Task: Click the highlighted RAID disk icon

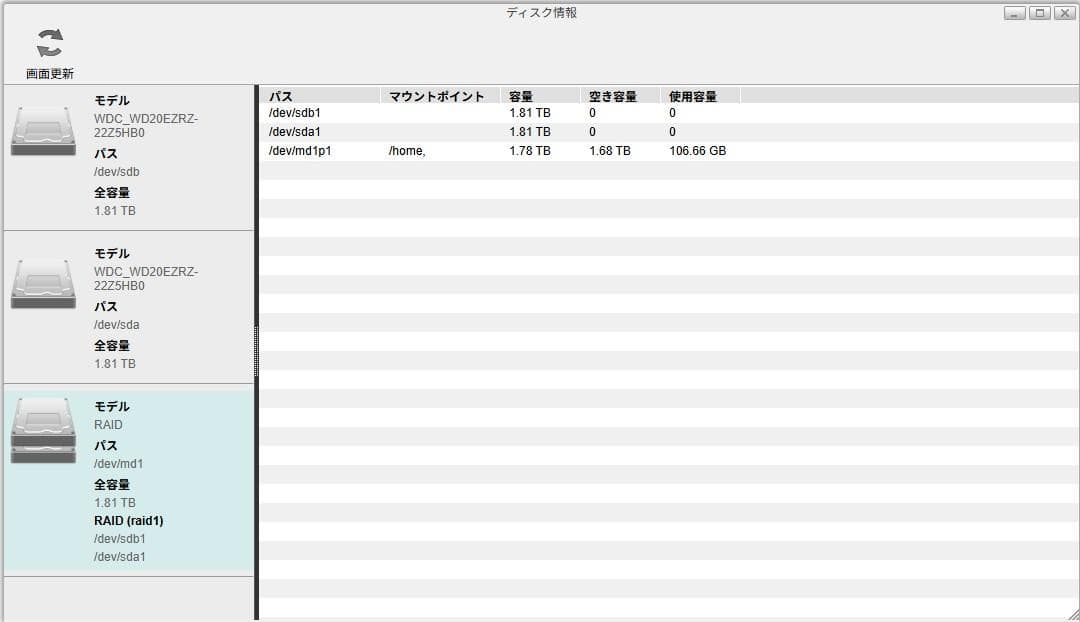Action: point(42,432)
